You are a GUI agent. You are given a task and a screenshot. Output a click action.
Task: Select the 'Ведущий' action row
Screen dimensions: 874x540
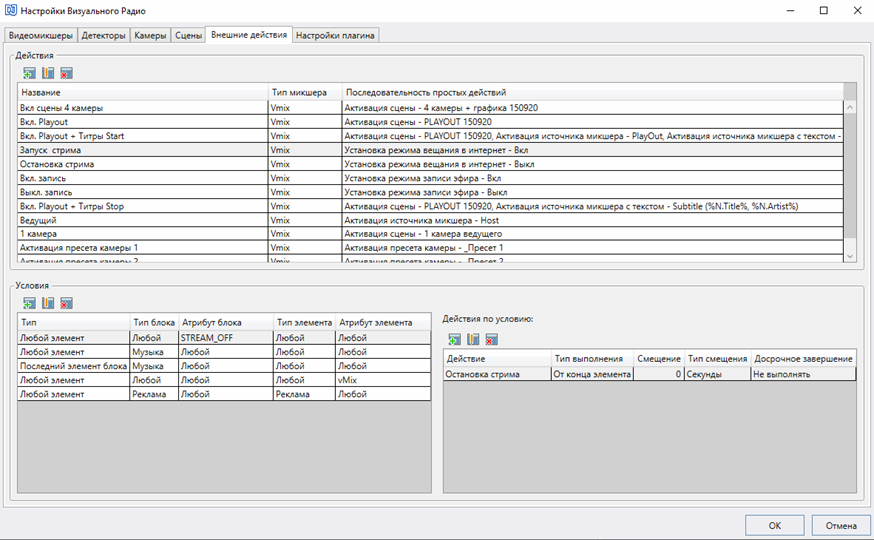pyautogui.click(x=430, y=220)
